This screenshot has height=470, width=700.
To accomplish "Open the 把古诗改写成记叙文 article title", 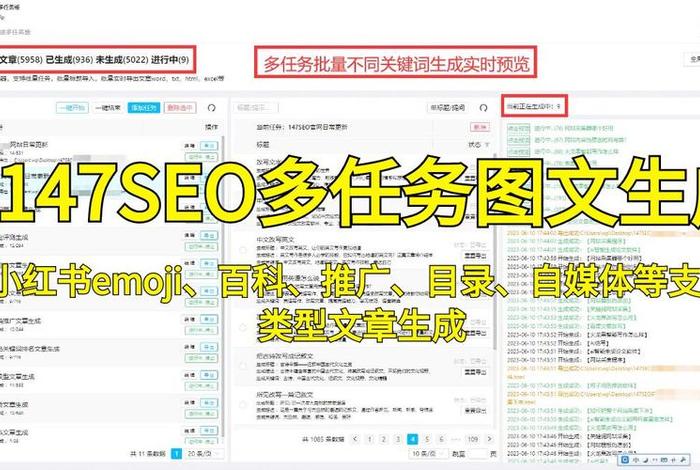I will click(285, 356).
